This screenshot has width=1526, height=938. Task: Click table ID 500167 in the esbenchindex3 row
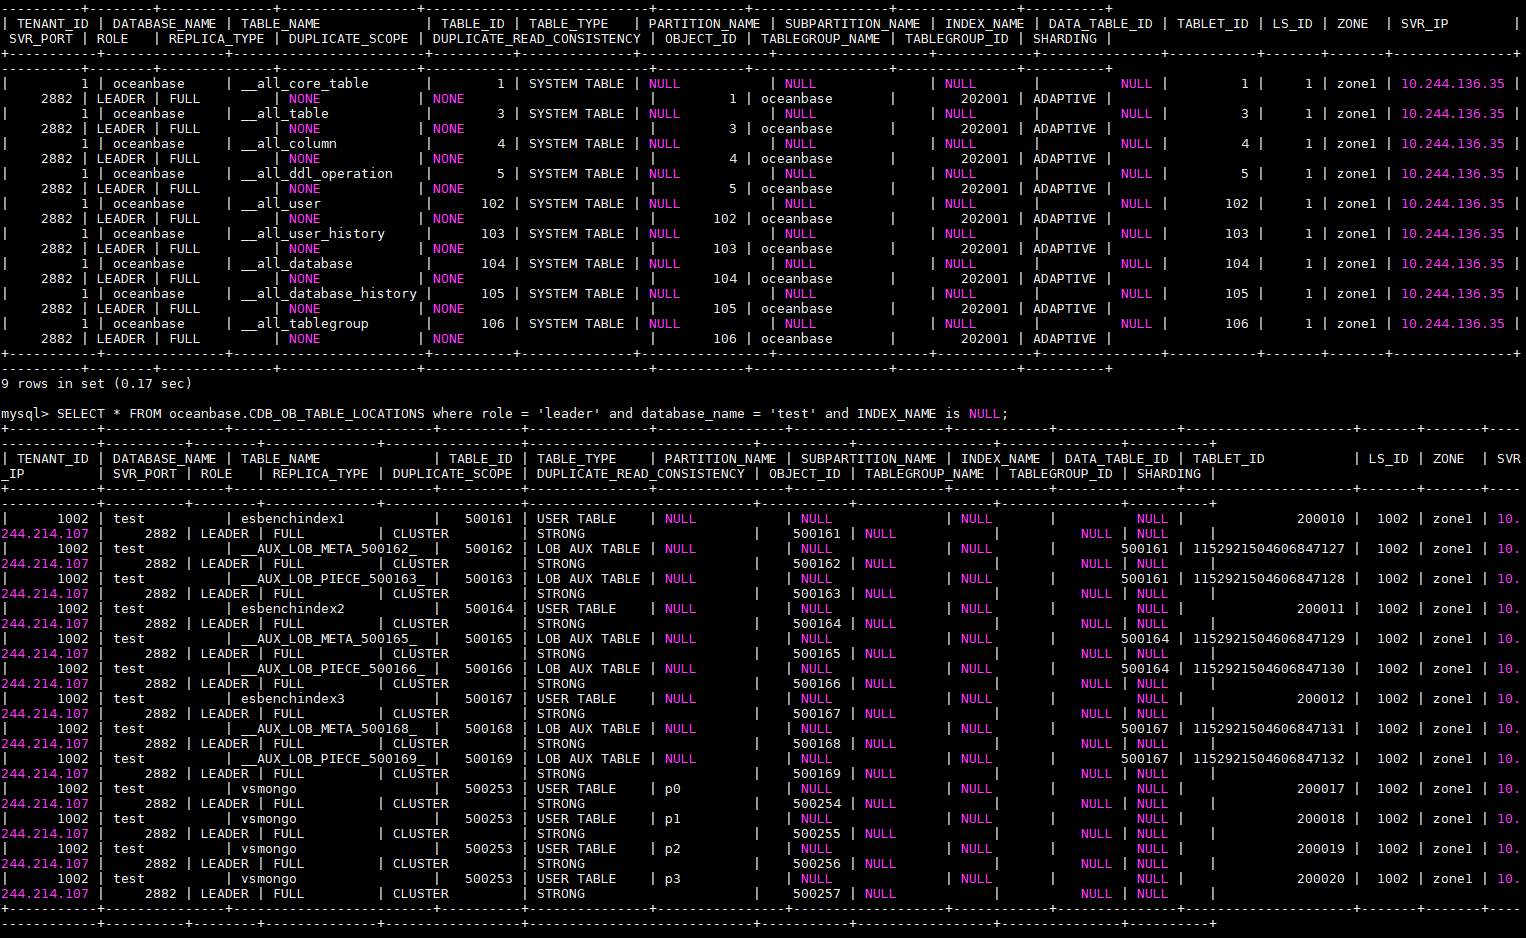coord(489,699)
